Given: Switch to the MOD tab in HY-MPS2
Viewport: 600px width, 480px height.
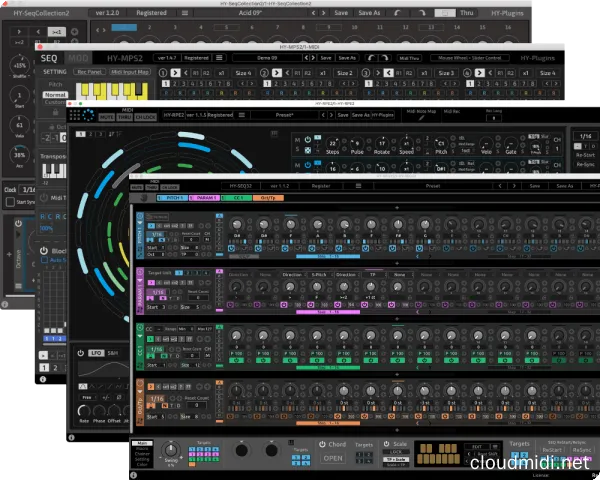Looking at the screenshot, I should 78,58.
